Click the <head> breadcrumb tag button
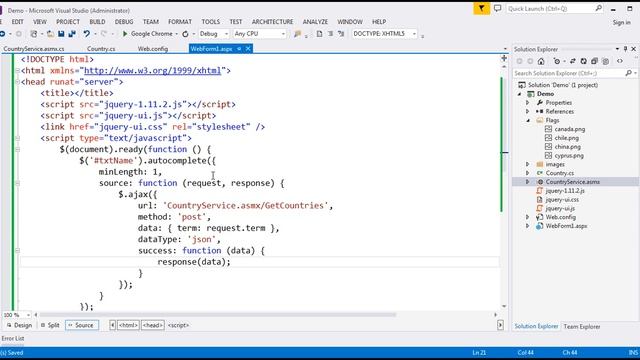 click(x=153, y=325)
